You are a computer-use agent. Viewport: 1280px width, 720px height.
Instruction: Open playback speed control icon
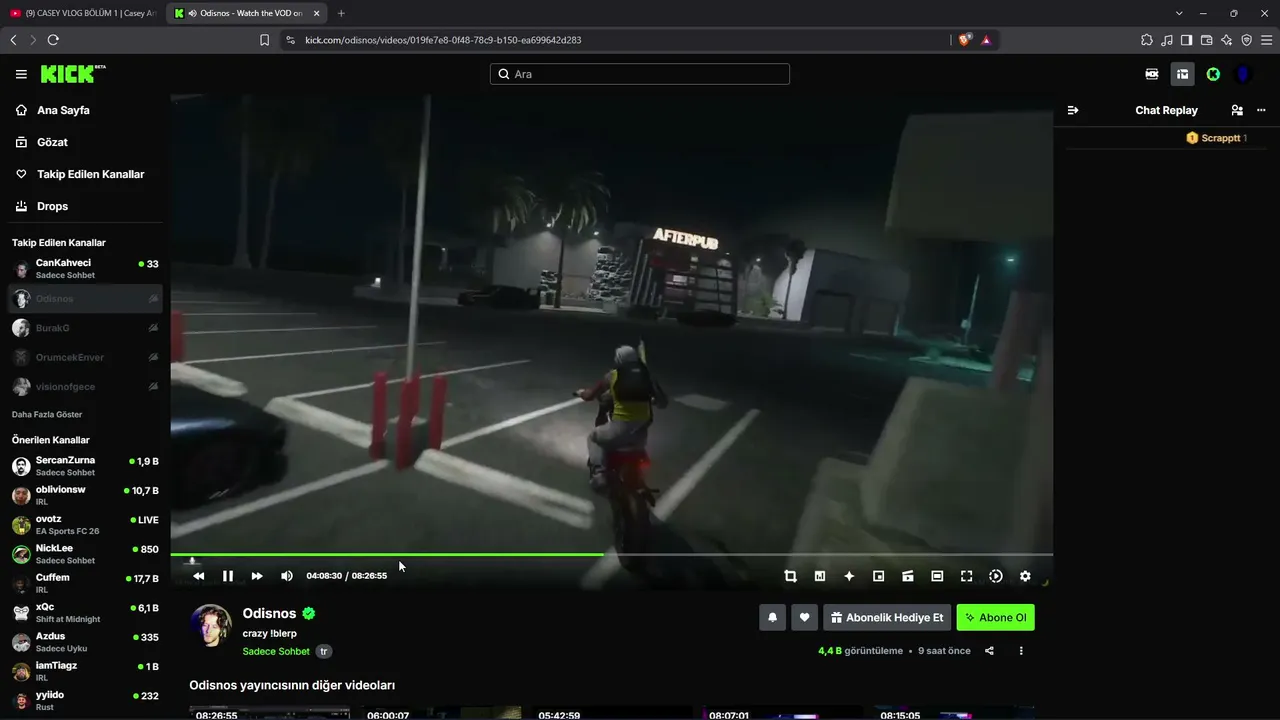click(996, 576)
